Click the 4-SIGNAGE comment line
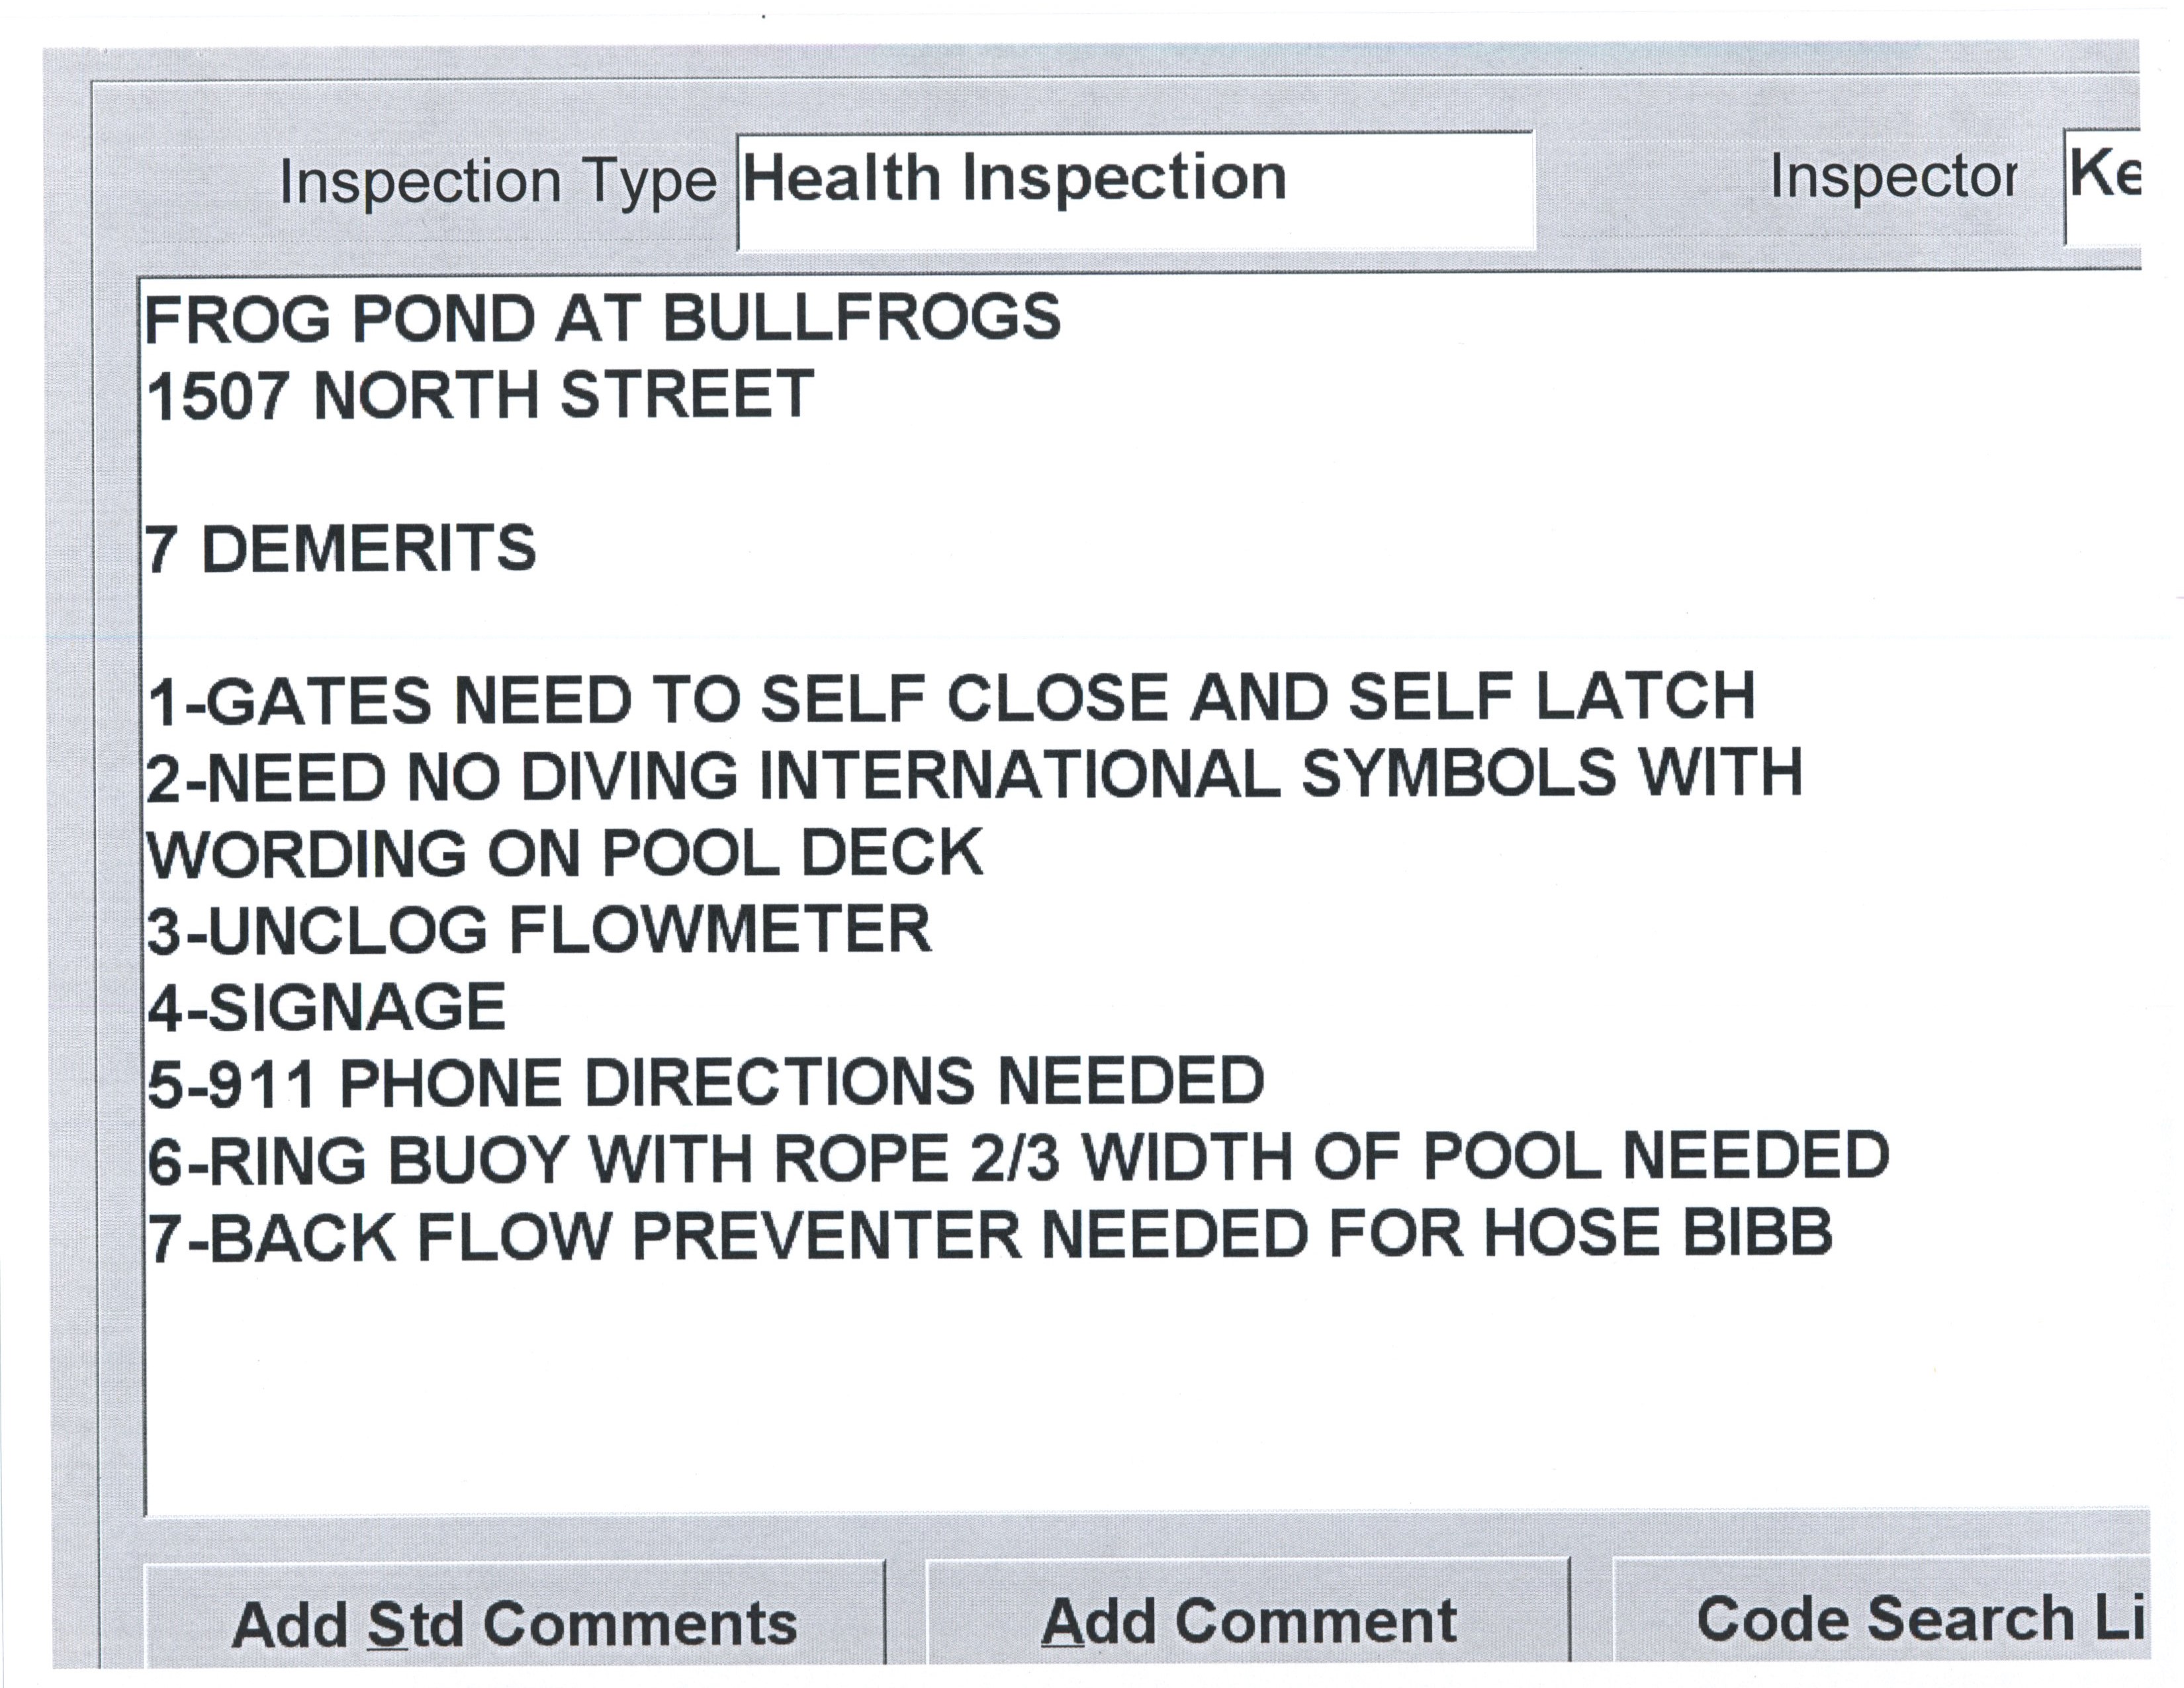Screen dimensions: 2184x1688 (x=327, y=1008)
